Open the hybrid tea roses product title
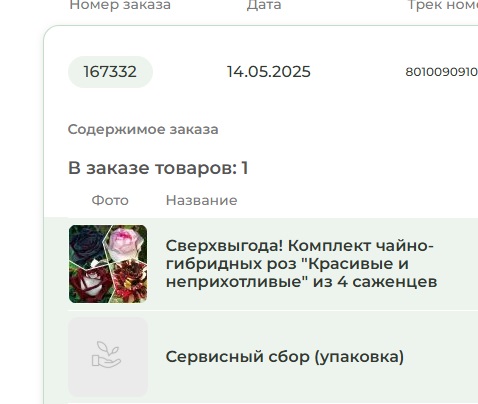The image size is (478, 404). [x=301, y=264]
